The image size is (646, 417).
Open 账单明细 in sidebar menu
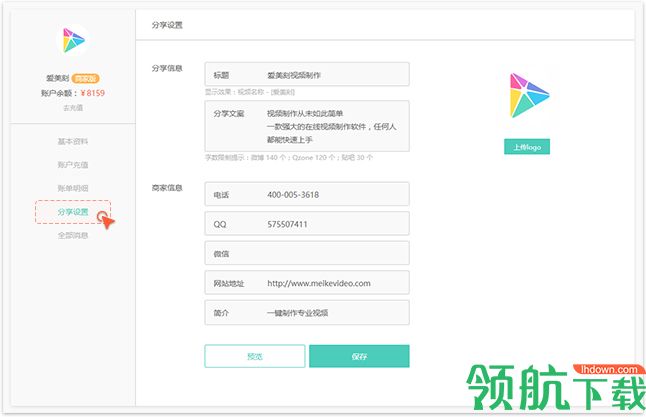pos(73,188)
